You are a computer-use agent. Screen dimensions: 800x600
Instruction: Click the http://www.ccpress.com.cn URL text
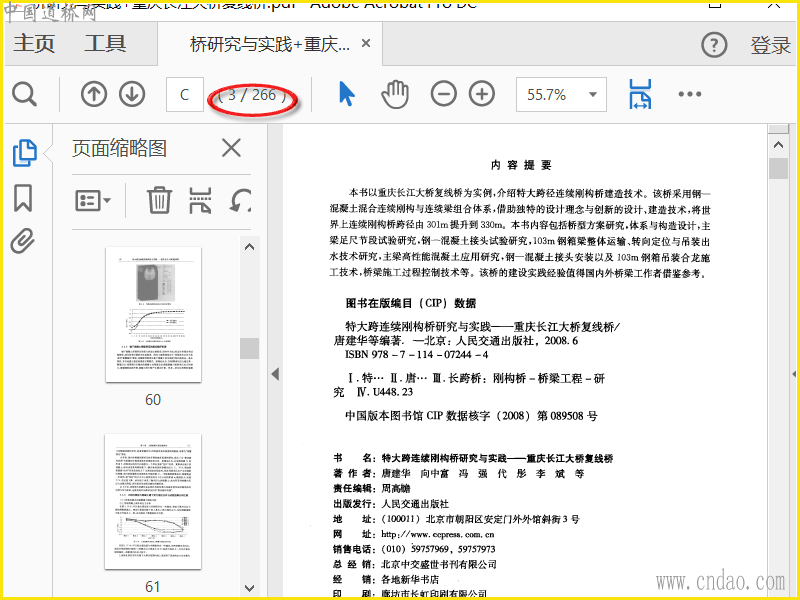pyautogui.click(x=438, y=534)
